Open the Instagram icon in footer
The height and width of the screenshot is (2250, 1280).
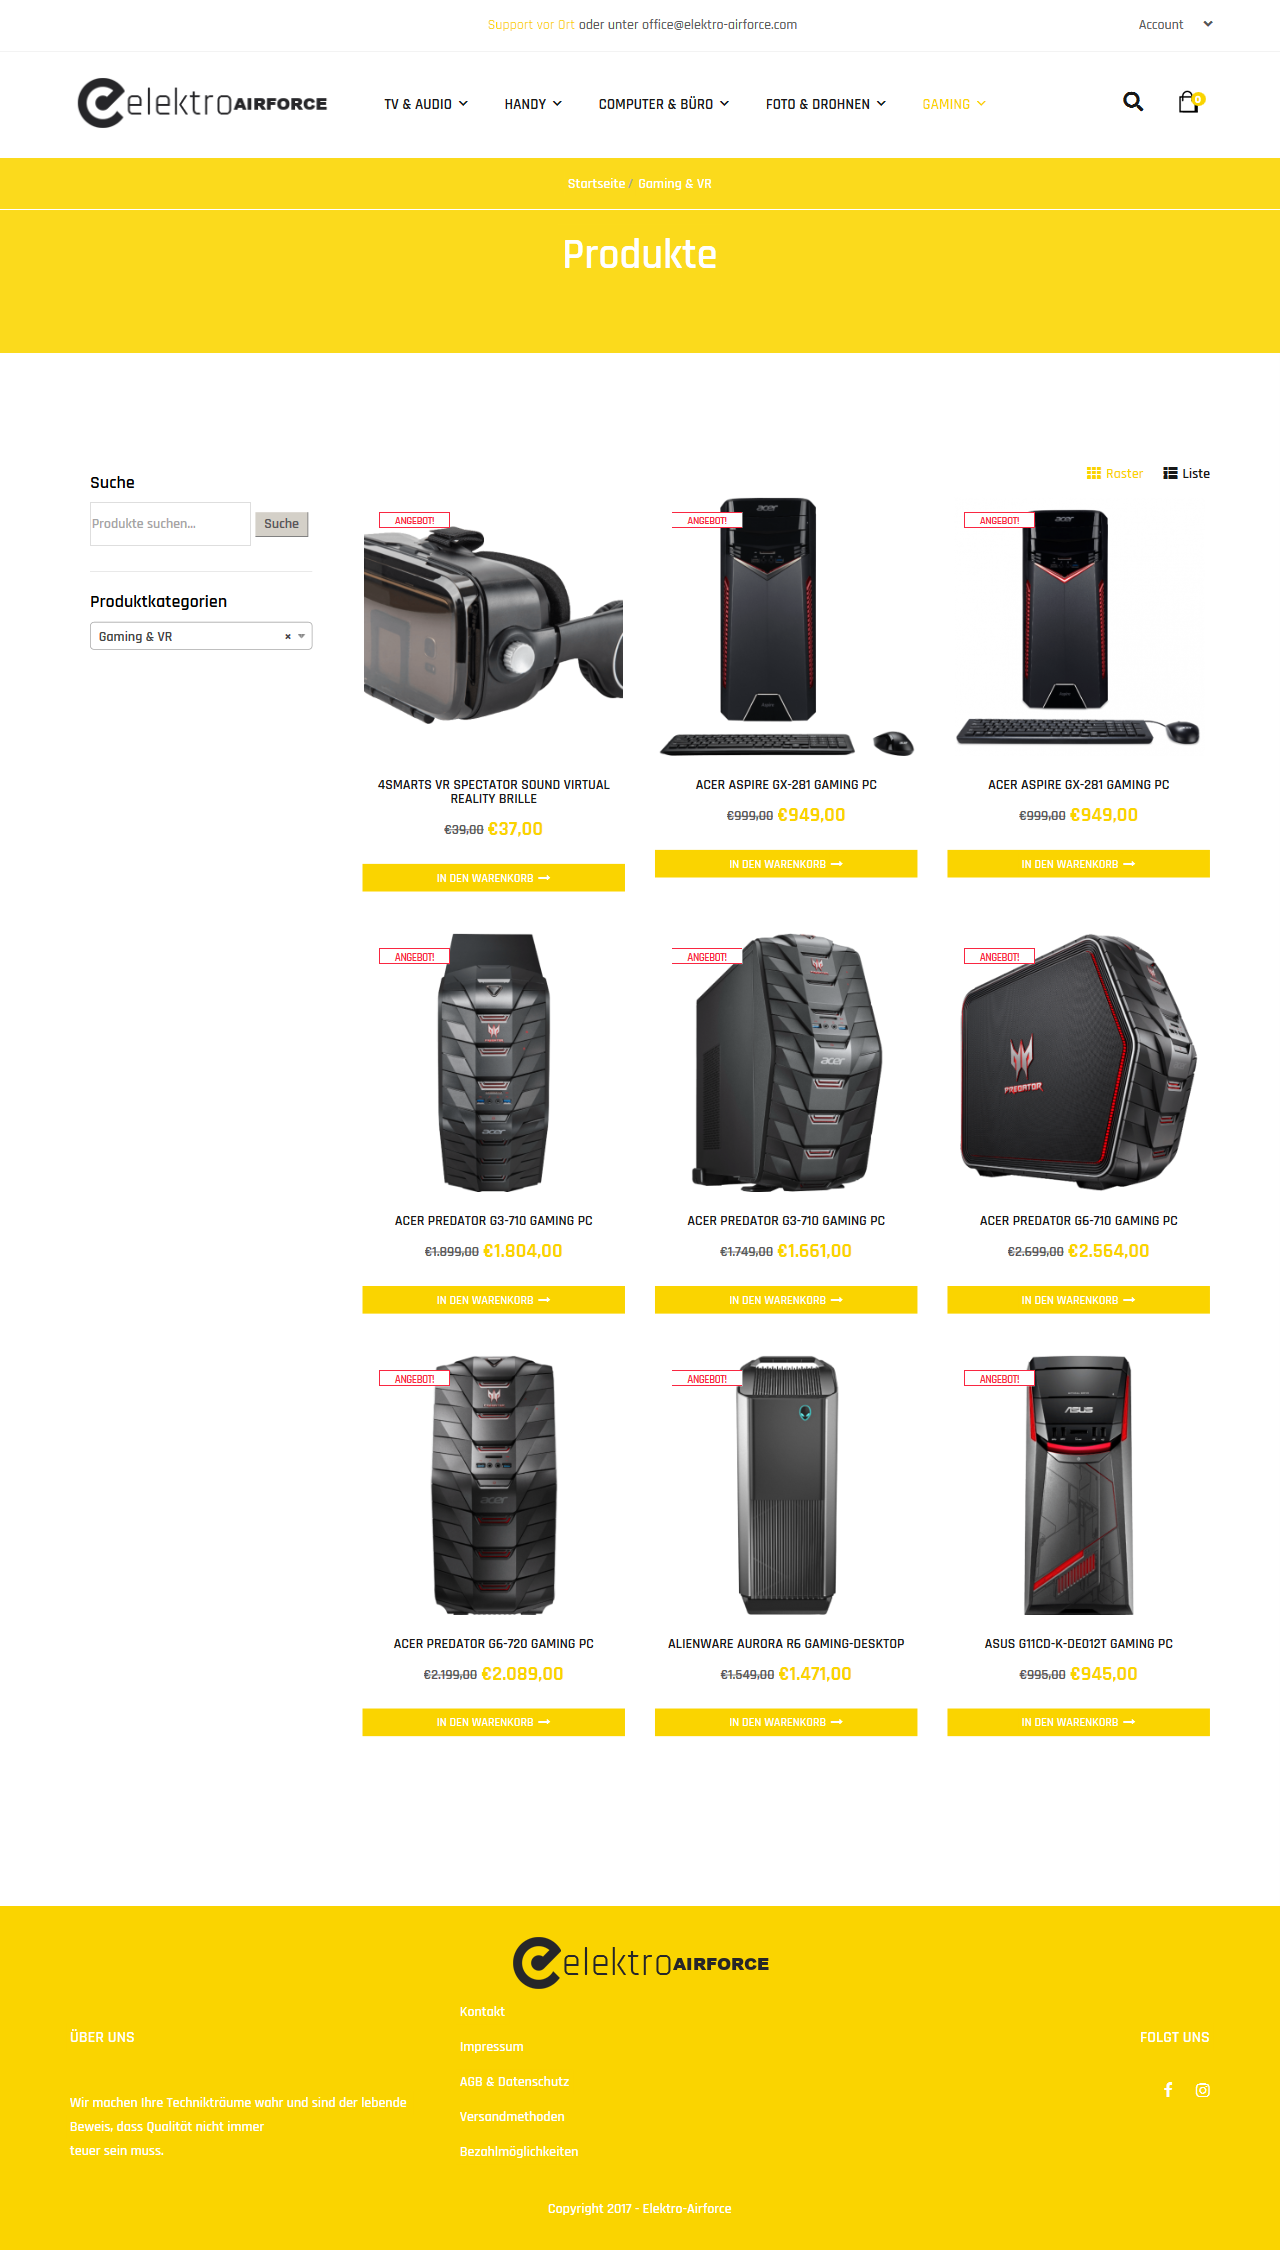(x=1203, y=2090)
